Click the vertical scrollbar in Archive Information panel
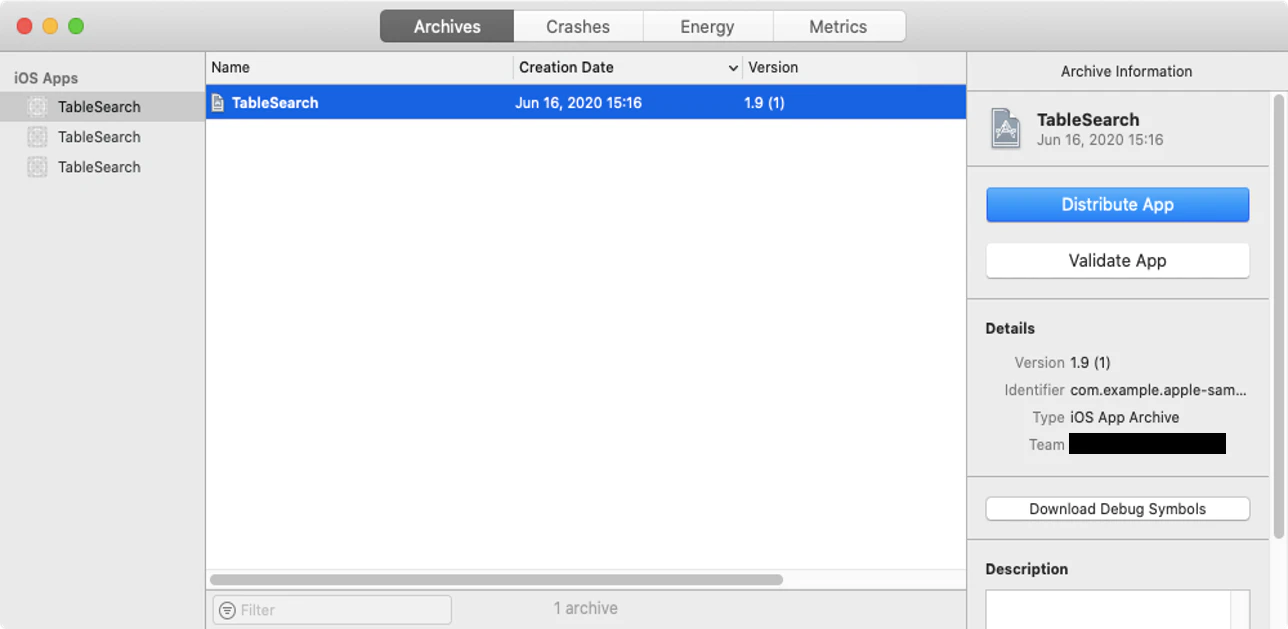This screenshot has height=629, width=1288. pyautogui.click(x=1278, y=316)
